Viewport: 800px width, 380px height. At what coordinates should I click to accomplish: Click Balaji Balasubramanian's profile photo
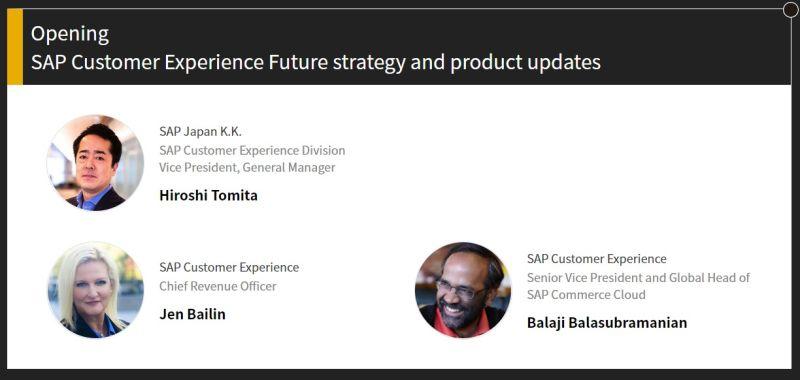coord(463,290)
